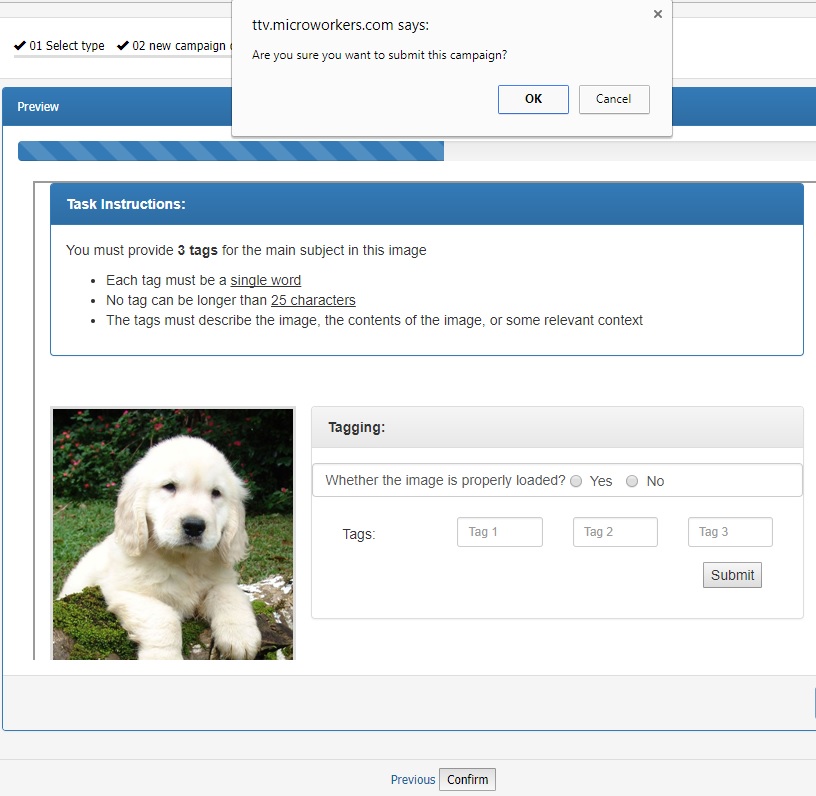Click inside the Tag 2 field

[614, 532]
